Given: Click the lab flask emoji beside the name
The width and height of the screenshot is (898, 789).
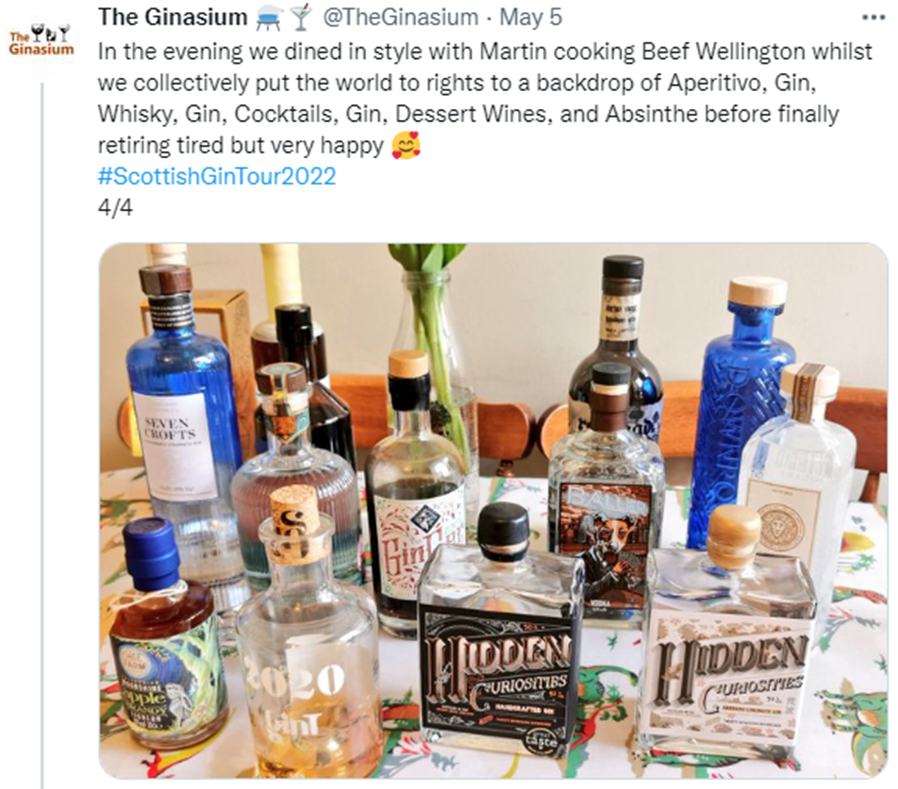Looking at the screenshot, I should point(268,18).
